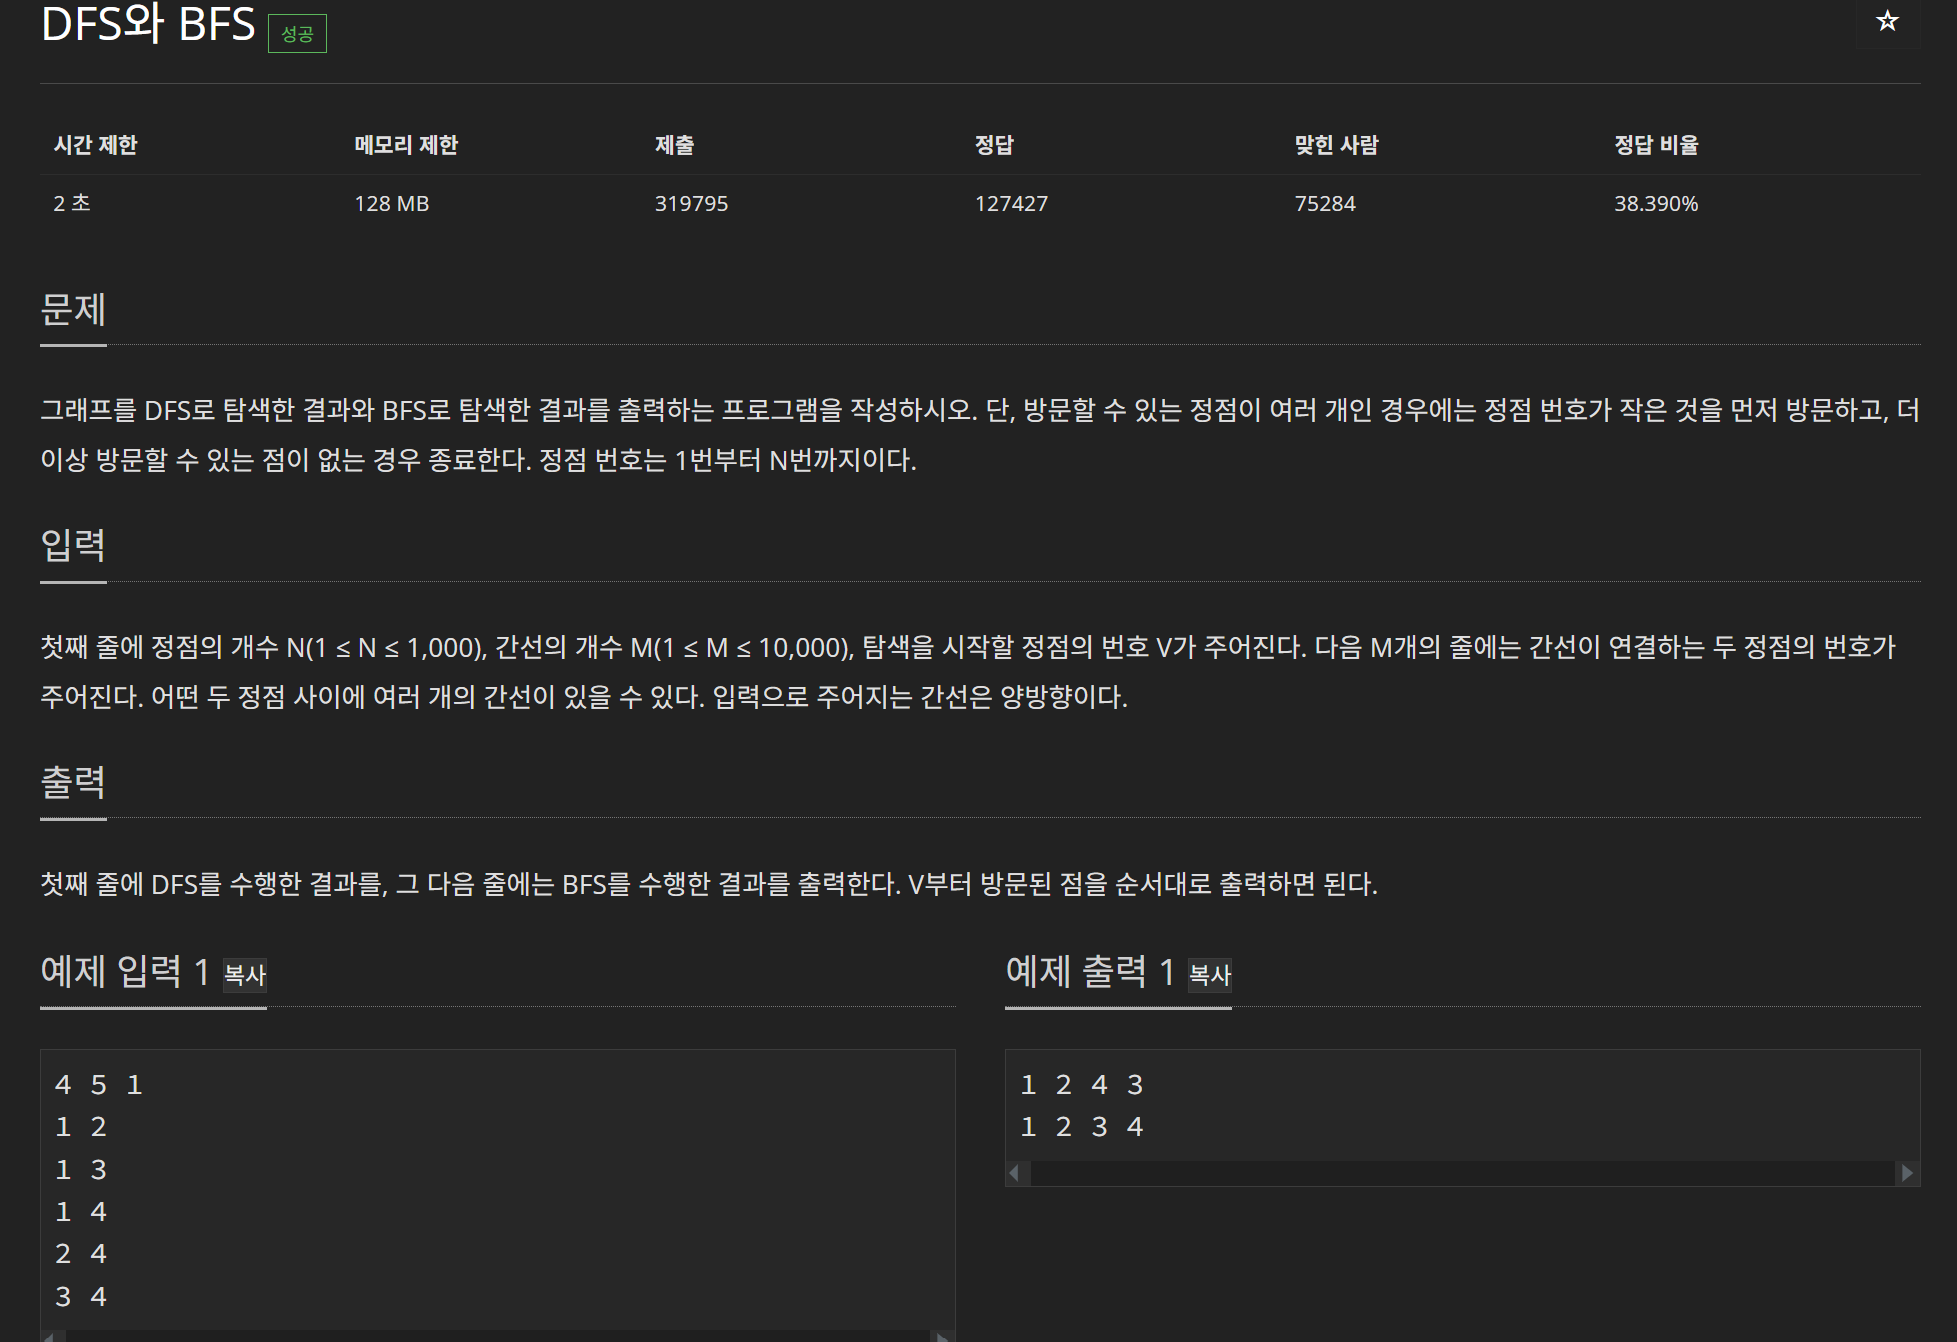Click the 예제 출력 1 heading
Screen dimensions: 1957x1342
pos(1090,971)
